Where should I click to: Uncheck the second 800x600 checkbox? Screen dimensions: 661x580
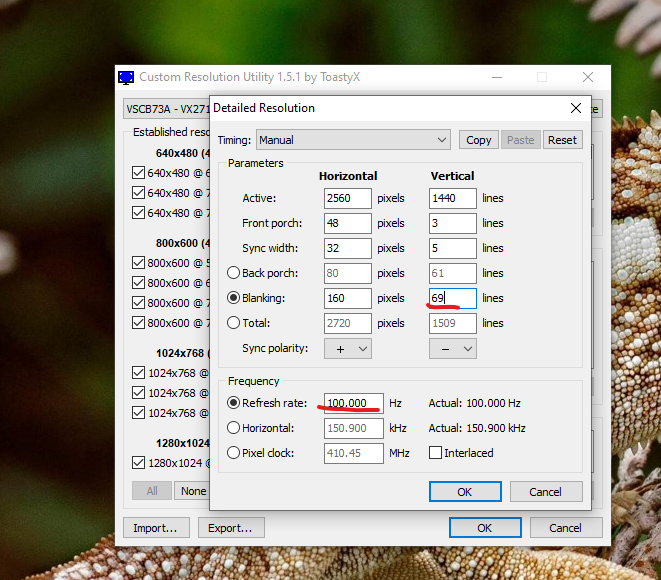click(138, 282)
